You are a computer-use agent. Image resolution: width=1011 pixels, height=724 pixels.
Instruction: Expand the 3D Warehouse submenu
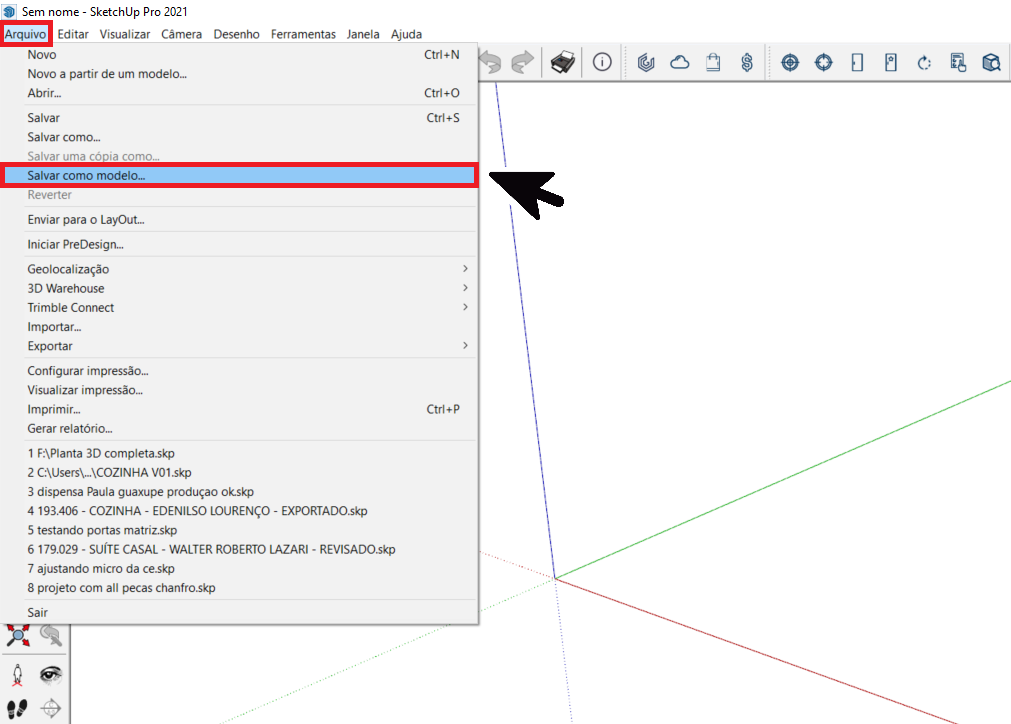[x=239, y=288]
